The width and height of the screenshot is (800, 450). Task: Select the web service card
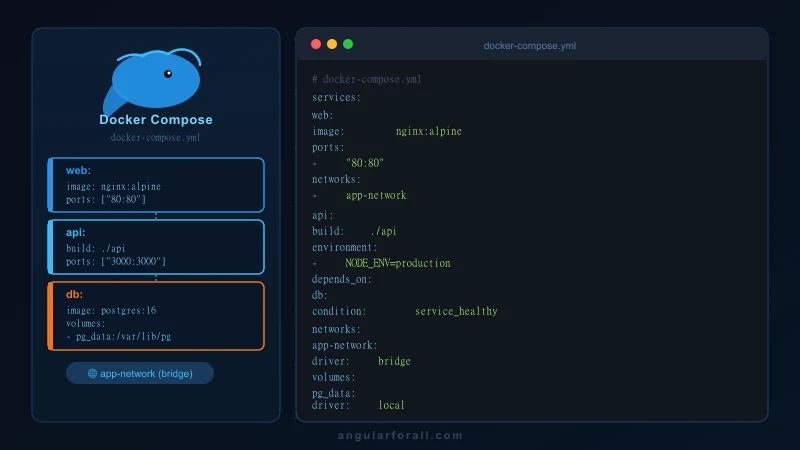(156, 185)
